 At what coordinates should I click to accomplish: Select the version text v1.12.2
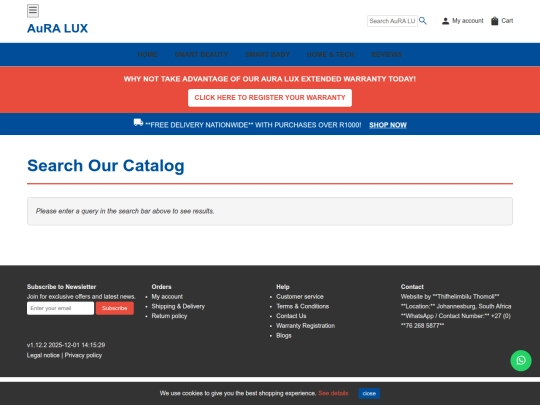click(37, 345)
